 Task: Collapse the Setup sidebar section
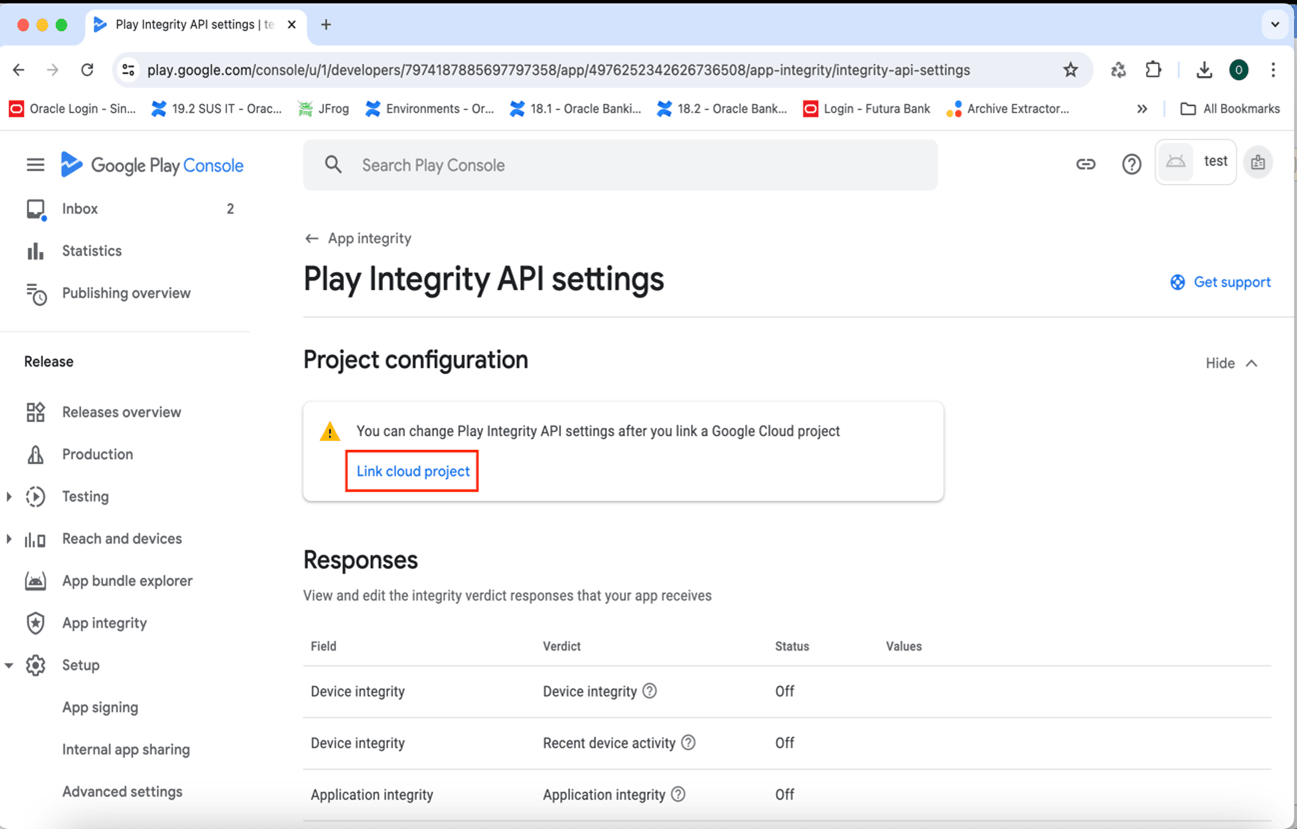click(9, 665)
